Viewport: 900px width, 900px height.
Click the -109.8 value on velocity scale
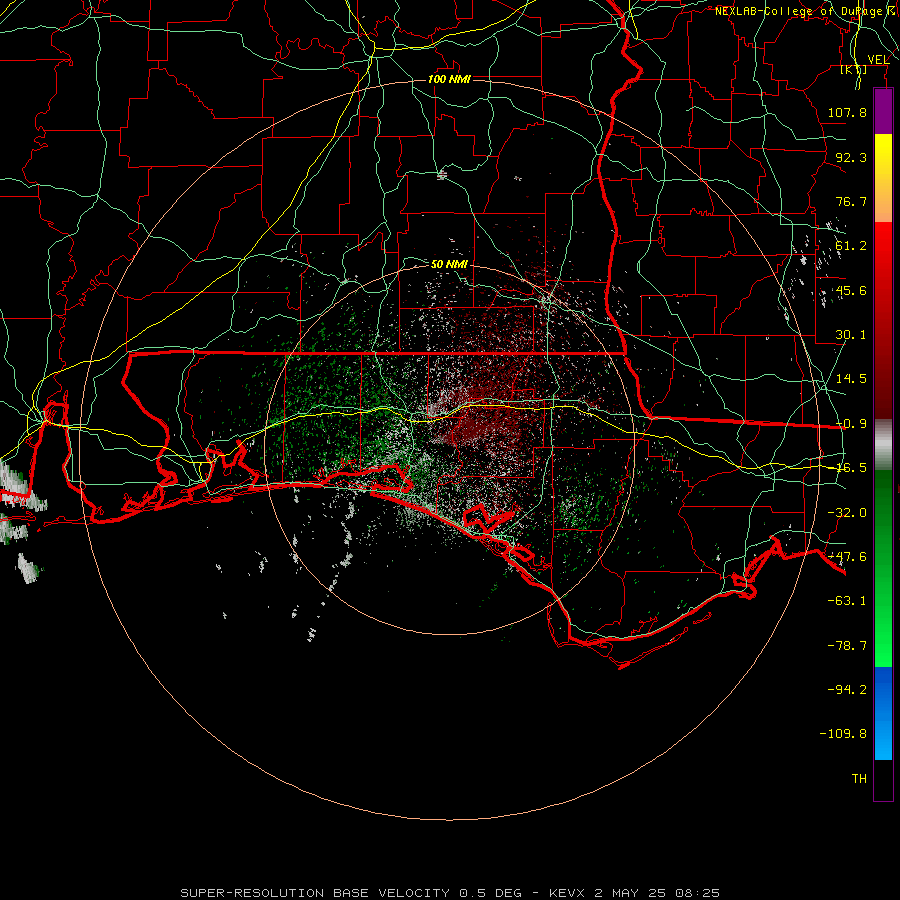(x=843, y=734)
